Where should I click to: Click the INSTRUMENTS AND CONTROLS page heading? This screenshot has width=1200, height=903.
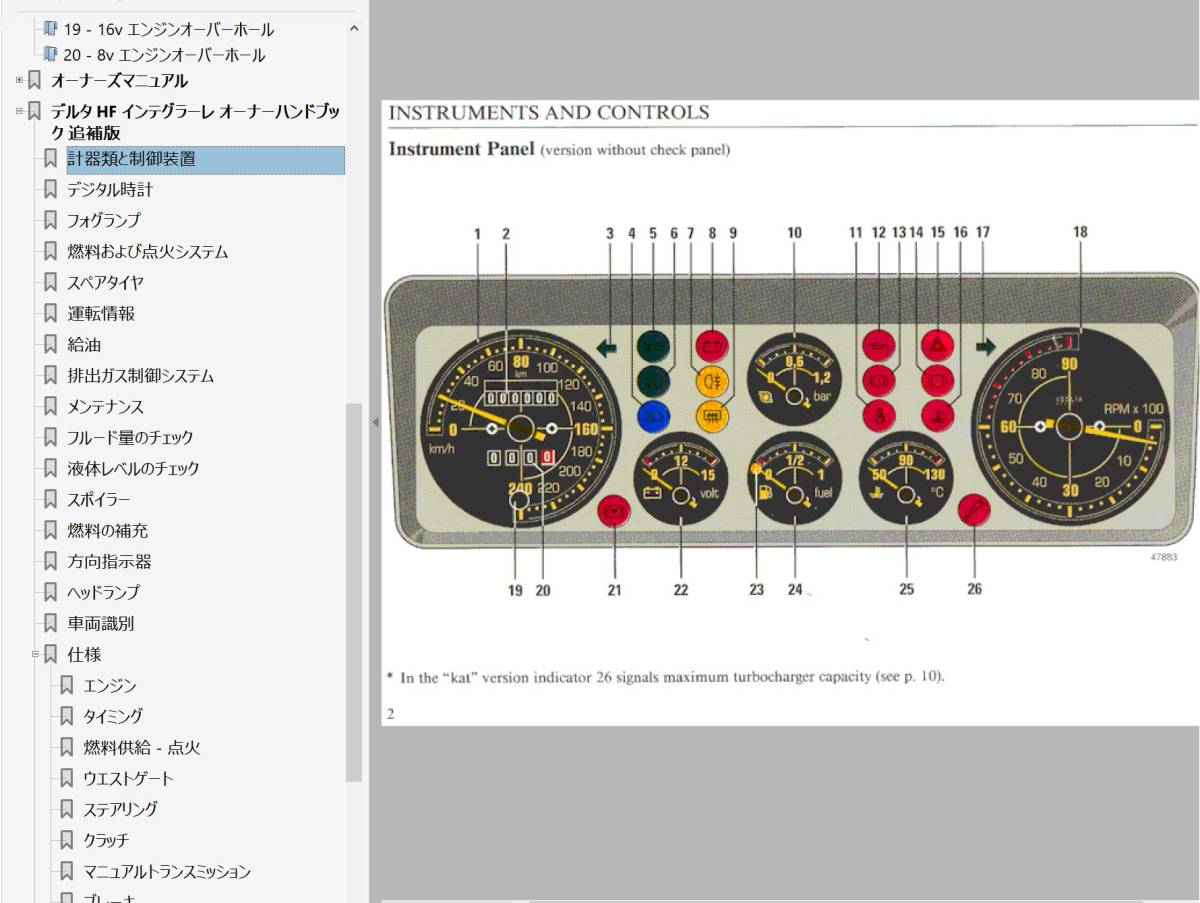[548, 112]
